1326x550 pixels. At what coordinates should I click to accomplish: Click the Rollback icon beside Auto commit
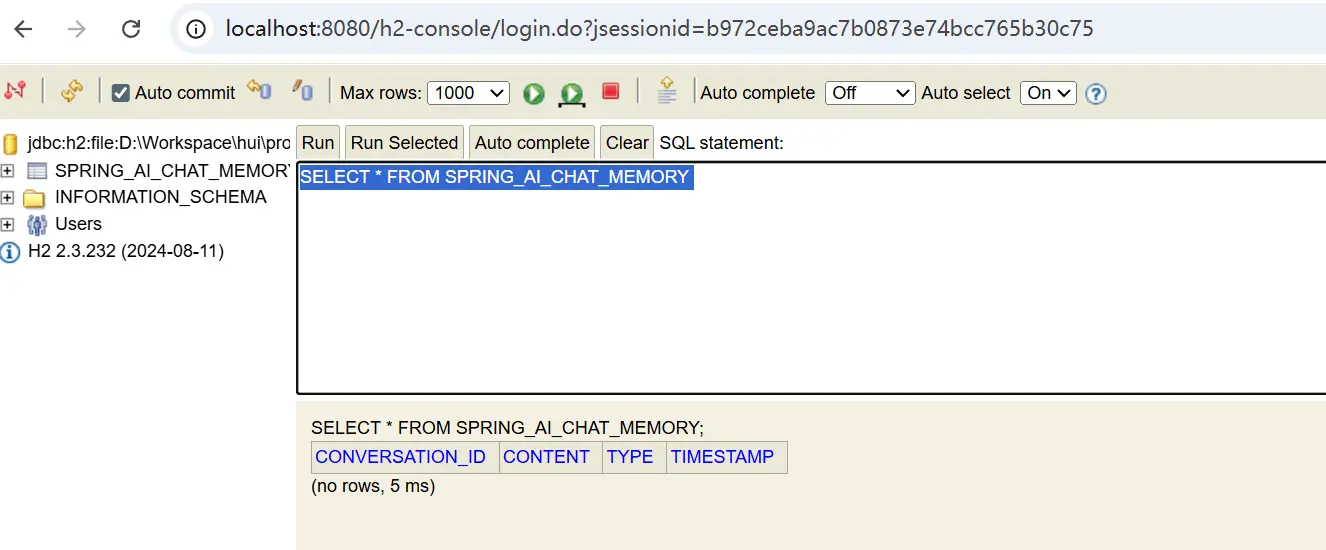(x=259, y=91)
